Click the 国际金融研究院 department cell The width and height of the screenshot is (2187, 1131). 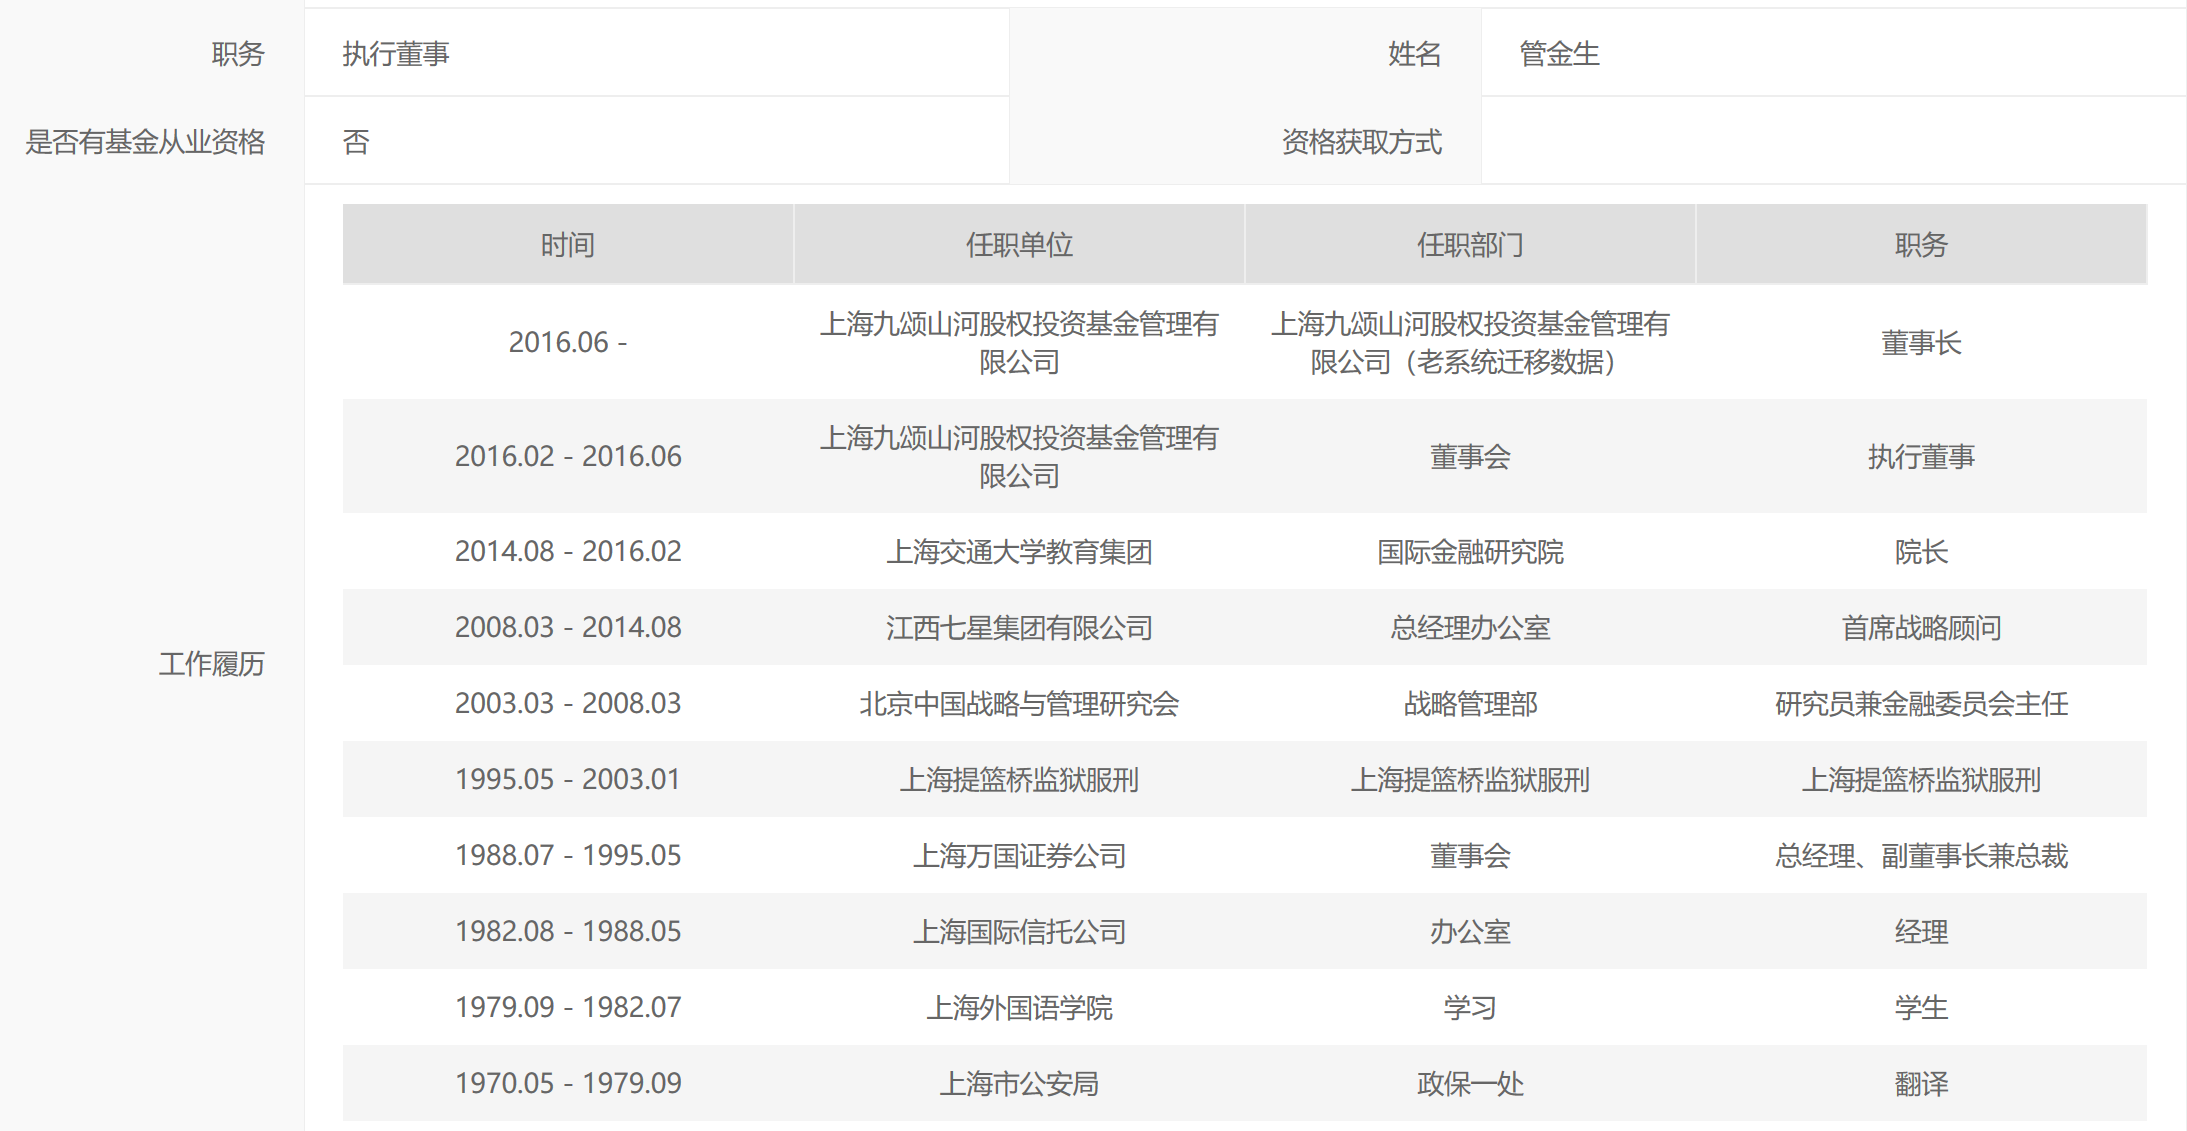click(1469, 552)
